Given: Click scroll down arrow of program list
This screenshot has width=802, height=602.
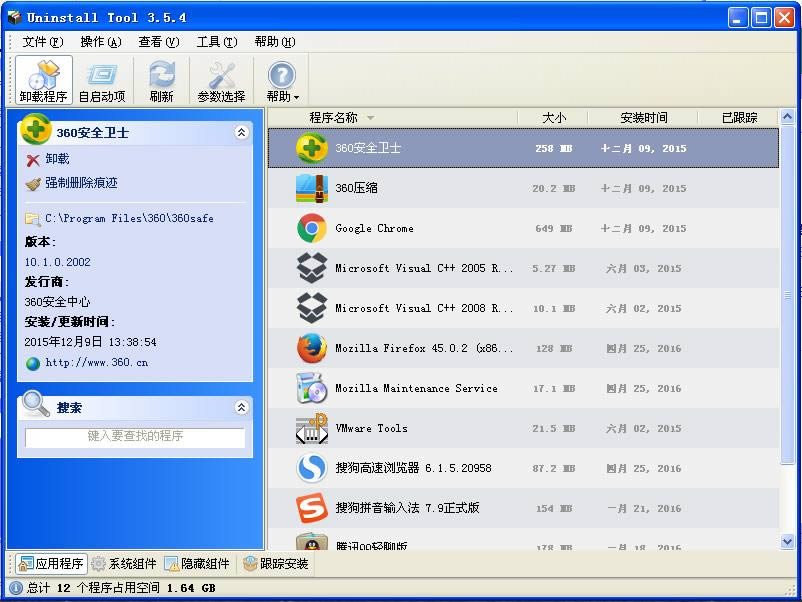Looking at the screenshot, I should click(x=787, y=542).
